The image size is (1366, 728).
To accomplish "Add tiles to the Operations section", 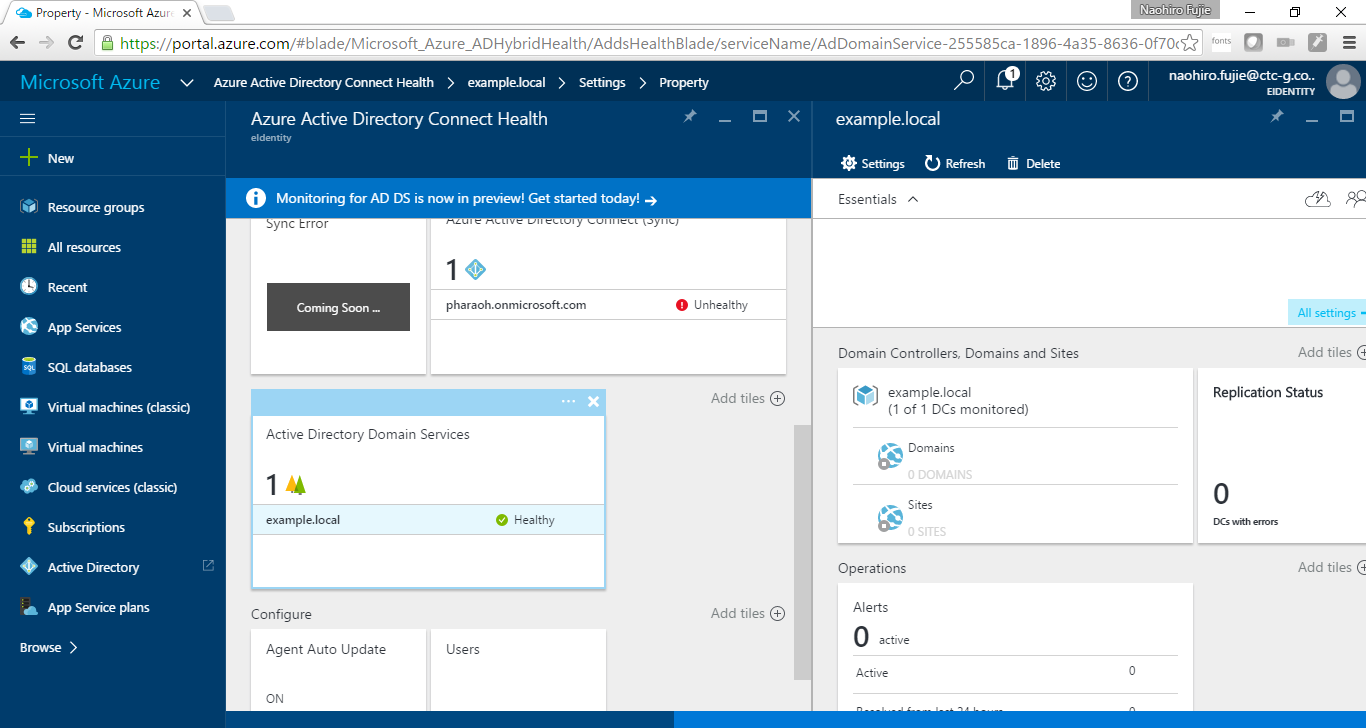I will click(1331, 567).
